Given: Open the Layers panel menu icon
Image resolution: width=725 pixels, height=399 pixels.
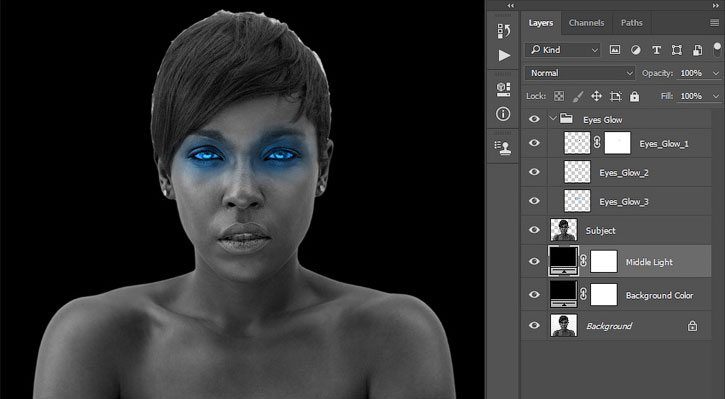Looking at the screenshot, I should [714, 23].
